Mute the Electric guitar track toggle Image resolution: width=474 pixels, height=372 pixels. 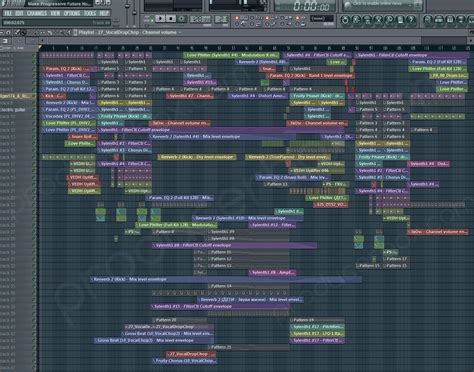pyautogui.click(x=34, y=110)
